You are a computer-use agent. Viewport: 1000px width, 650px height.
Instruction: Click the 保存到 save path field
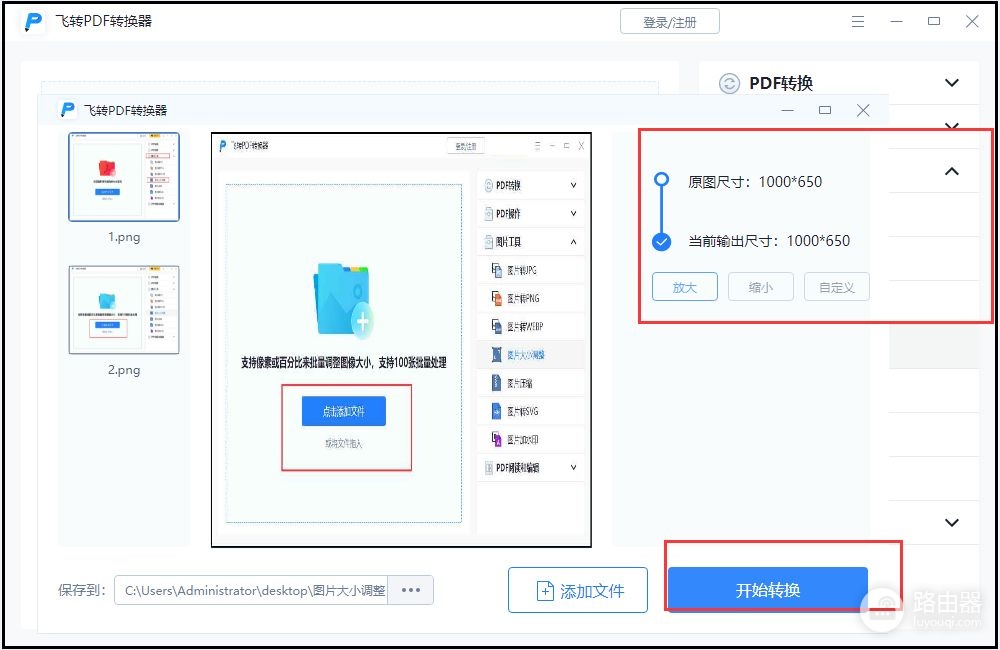click(x=251, y=590)
